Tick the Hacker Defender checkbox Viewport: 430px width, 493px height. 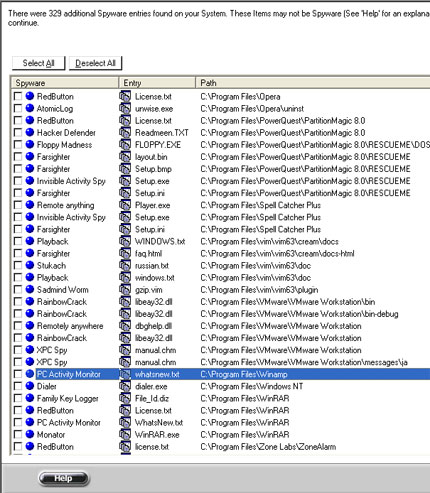pyautogui.click(x=18, y=133)
